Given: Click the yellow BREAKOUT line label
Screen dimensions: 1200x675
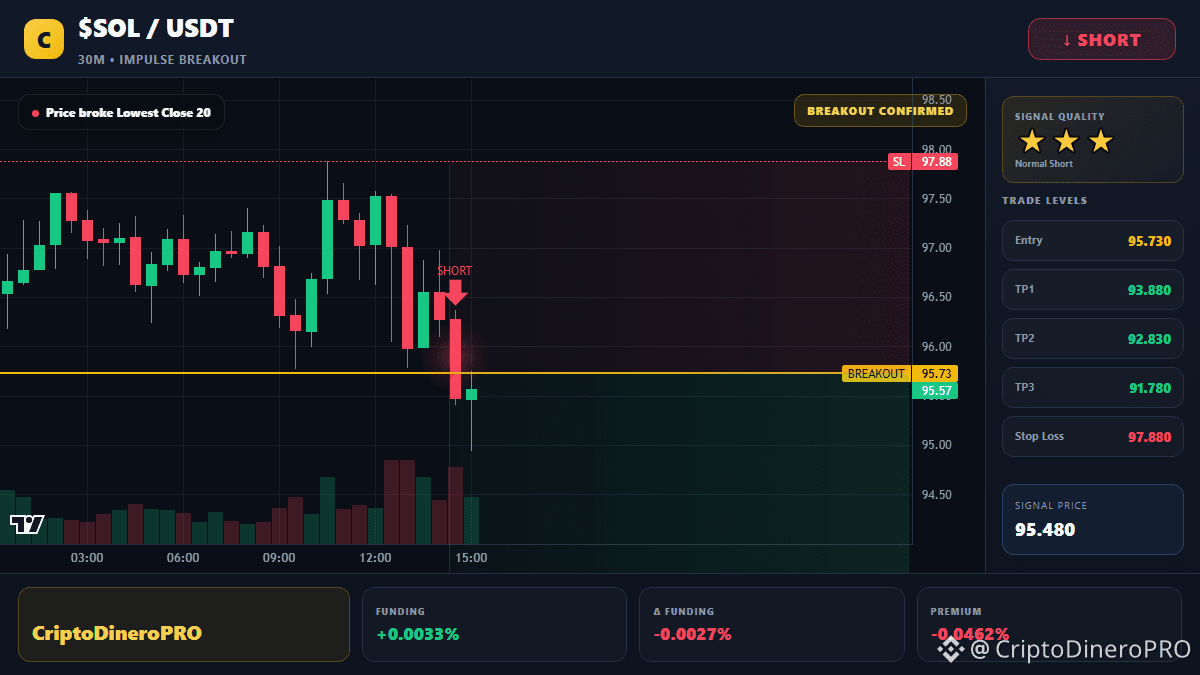Looking at the screenshot, I should point(876,374).
